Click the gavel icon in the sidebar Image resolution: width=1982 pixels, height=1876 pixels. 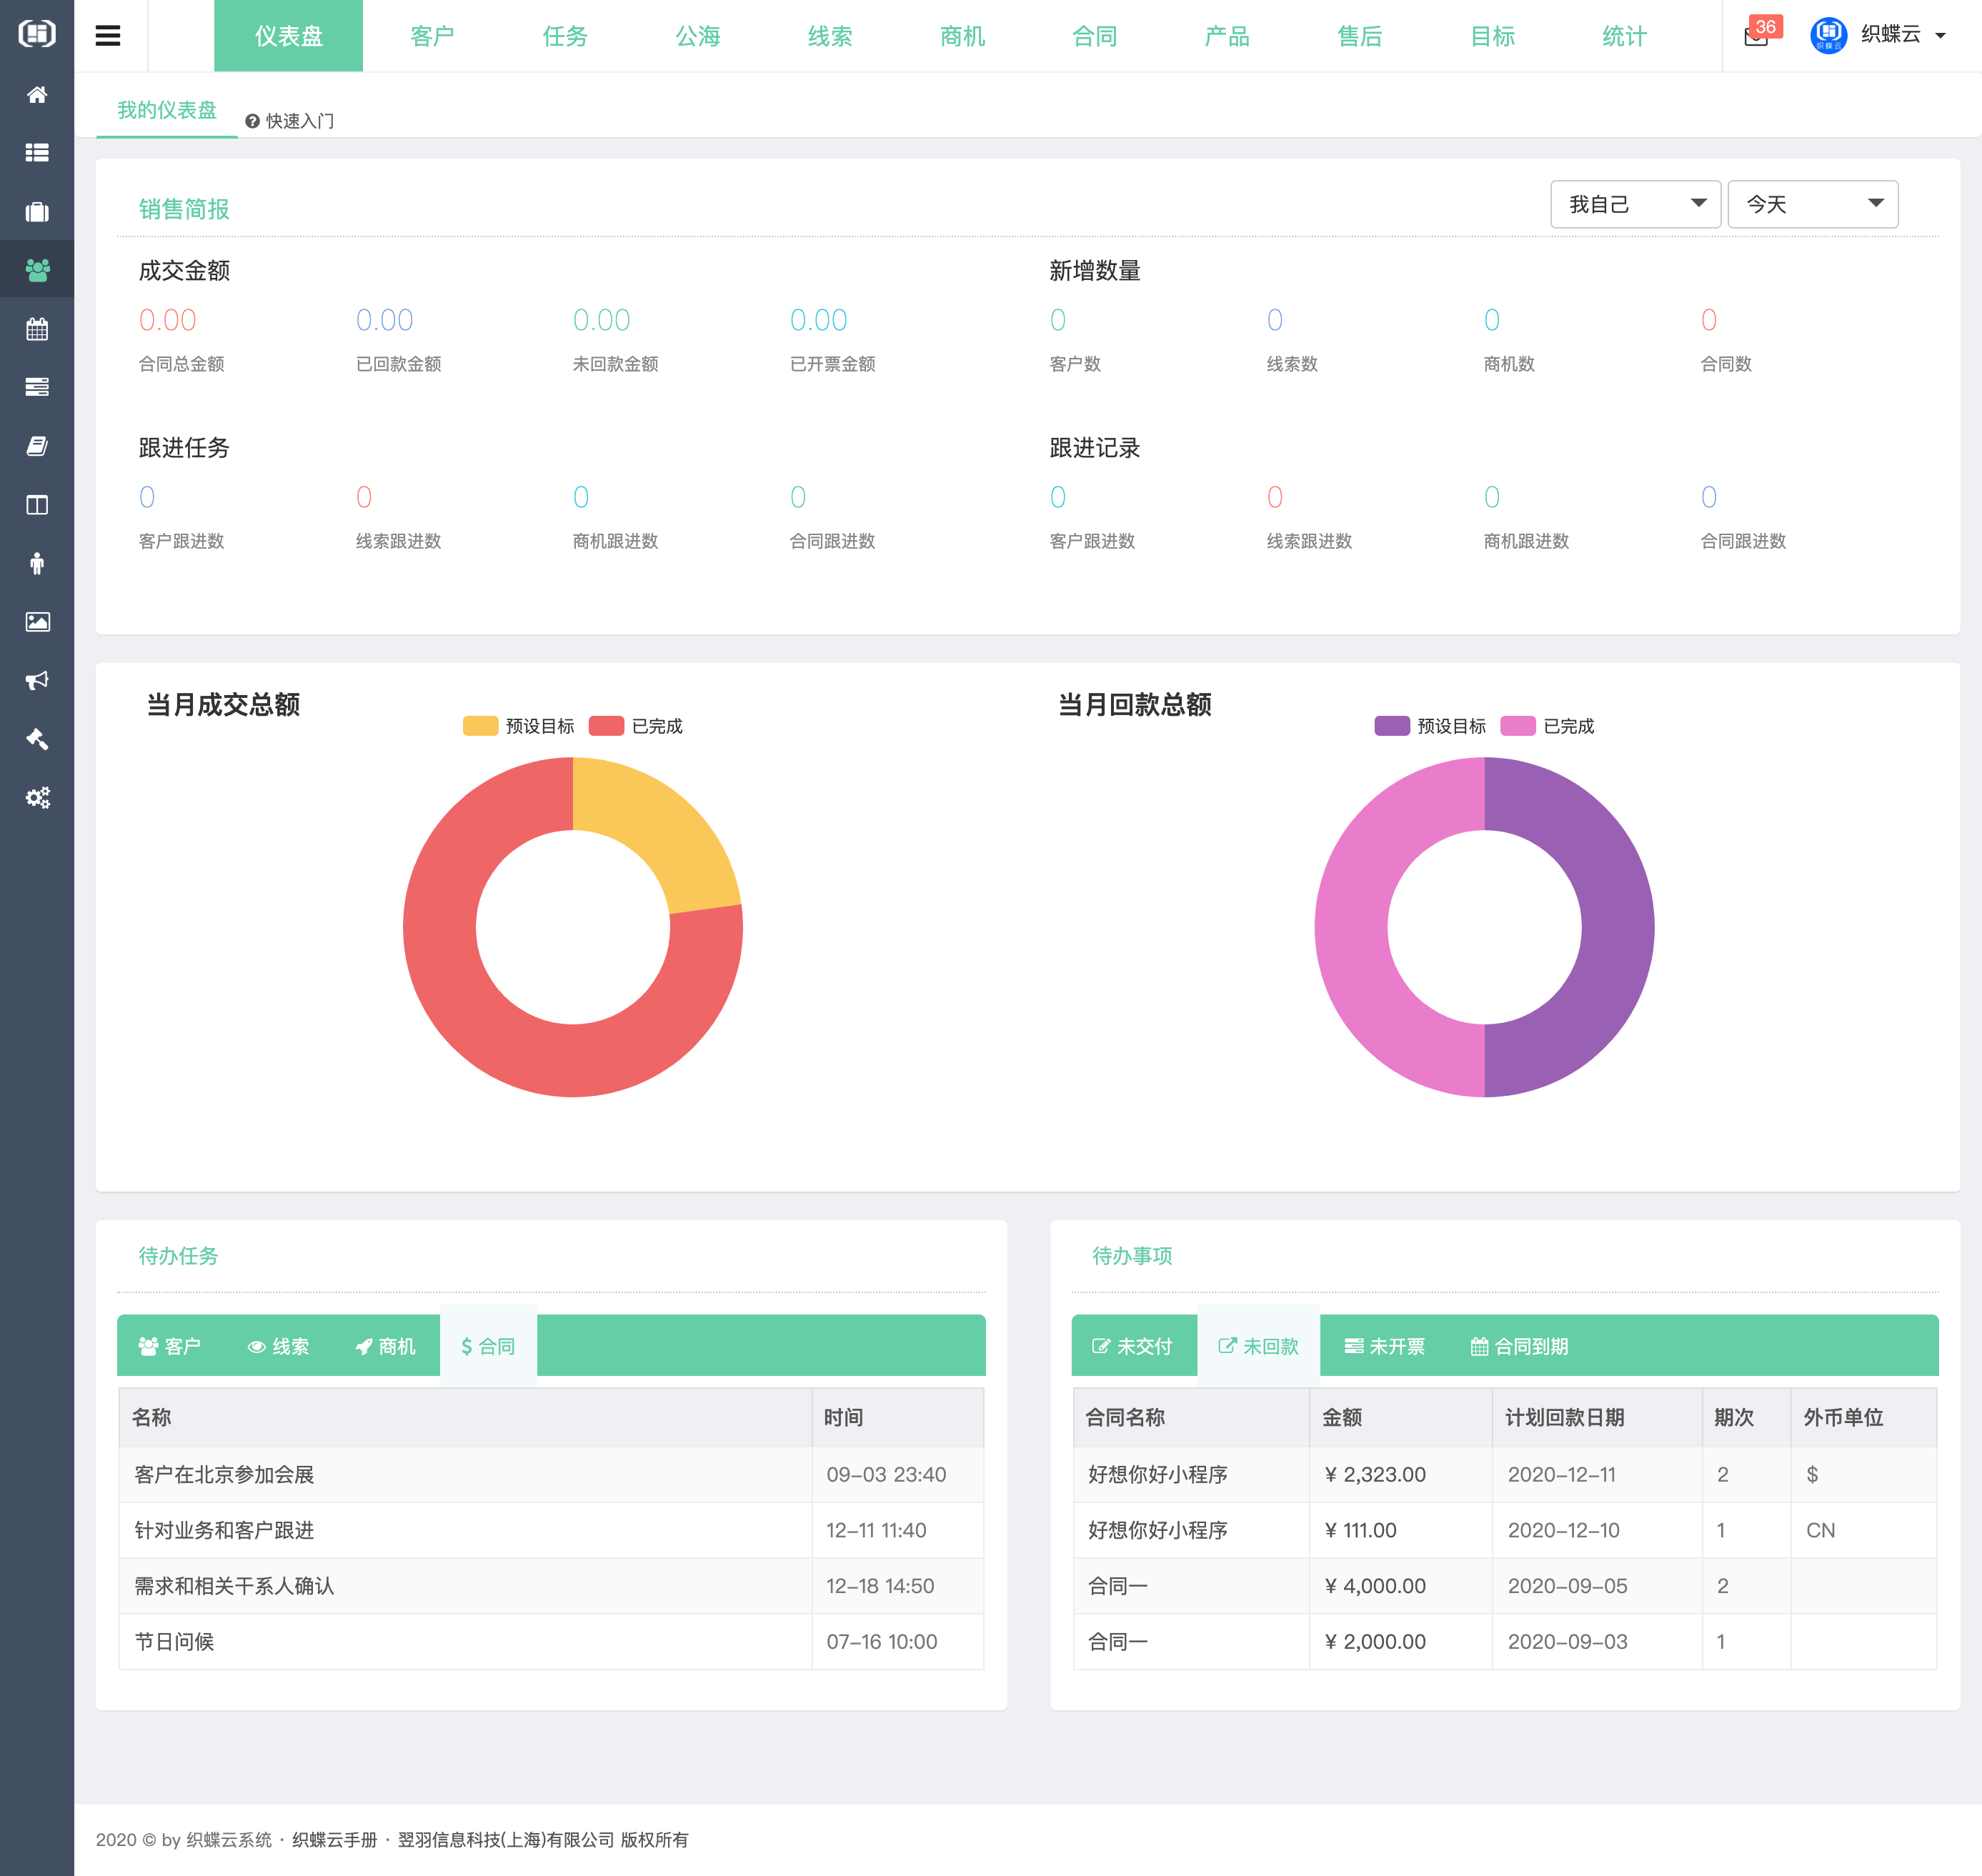coord(37,739)
